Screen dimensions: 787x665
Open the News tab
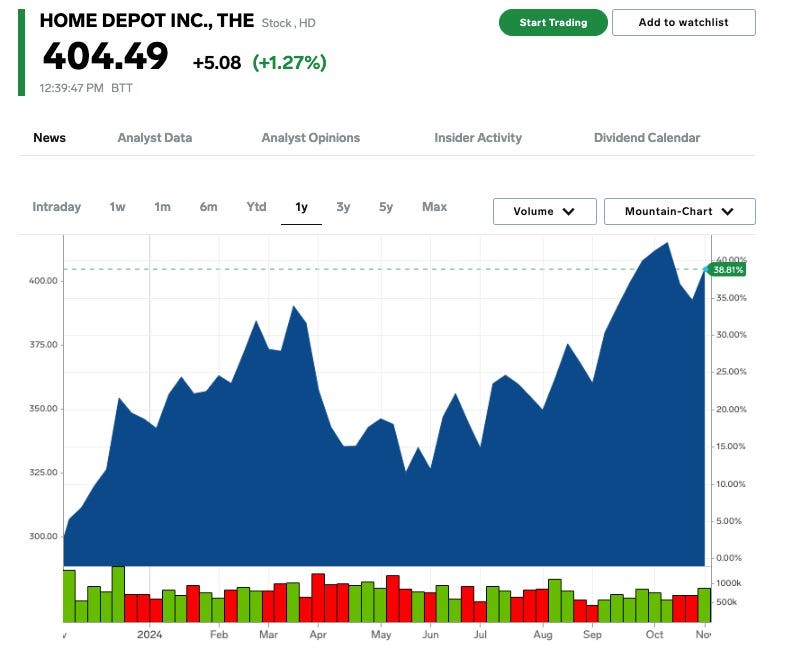[50, 138]
